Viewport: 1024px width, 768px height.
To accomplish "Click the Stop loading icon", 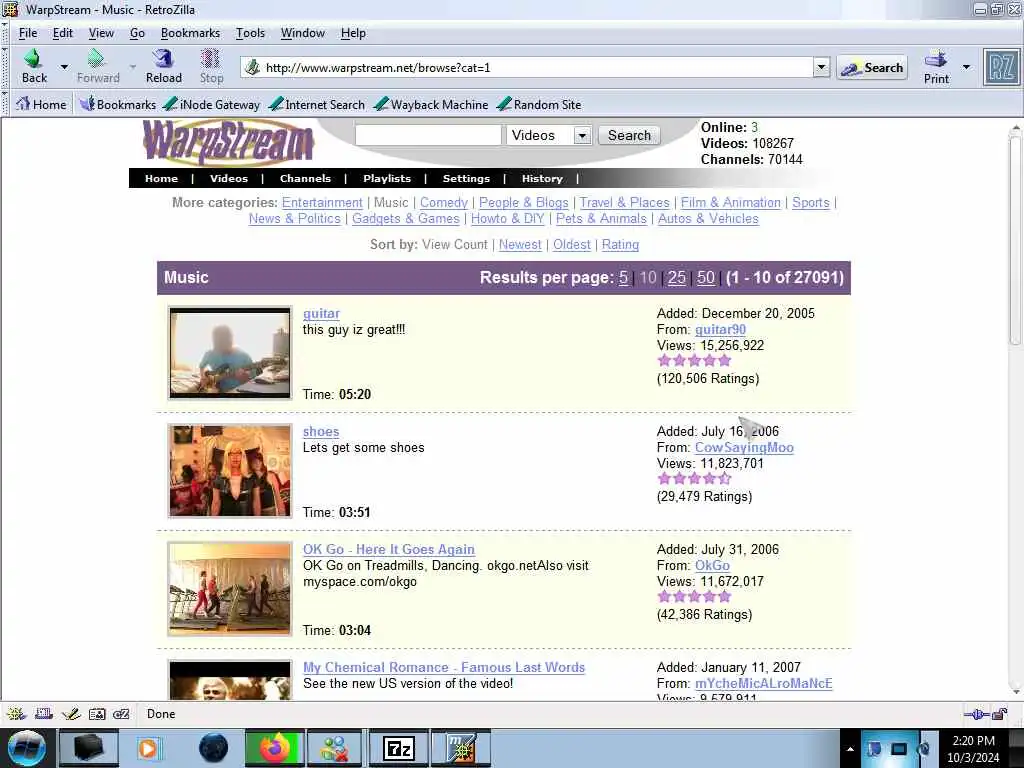I will tap(211, 59).
